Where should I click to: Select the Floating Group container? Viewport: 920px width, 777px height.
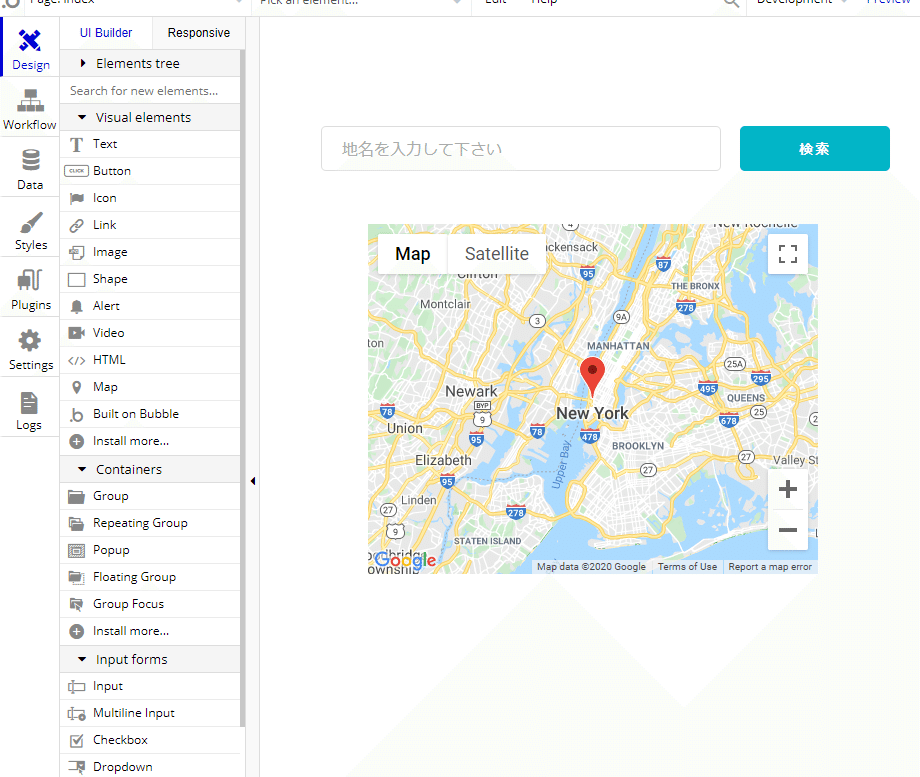coord(150,577)
